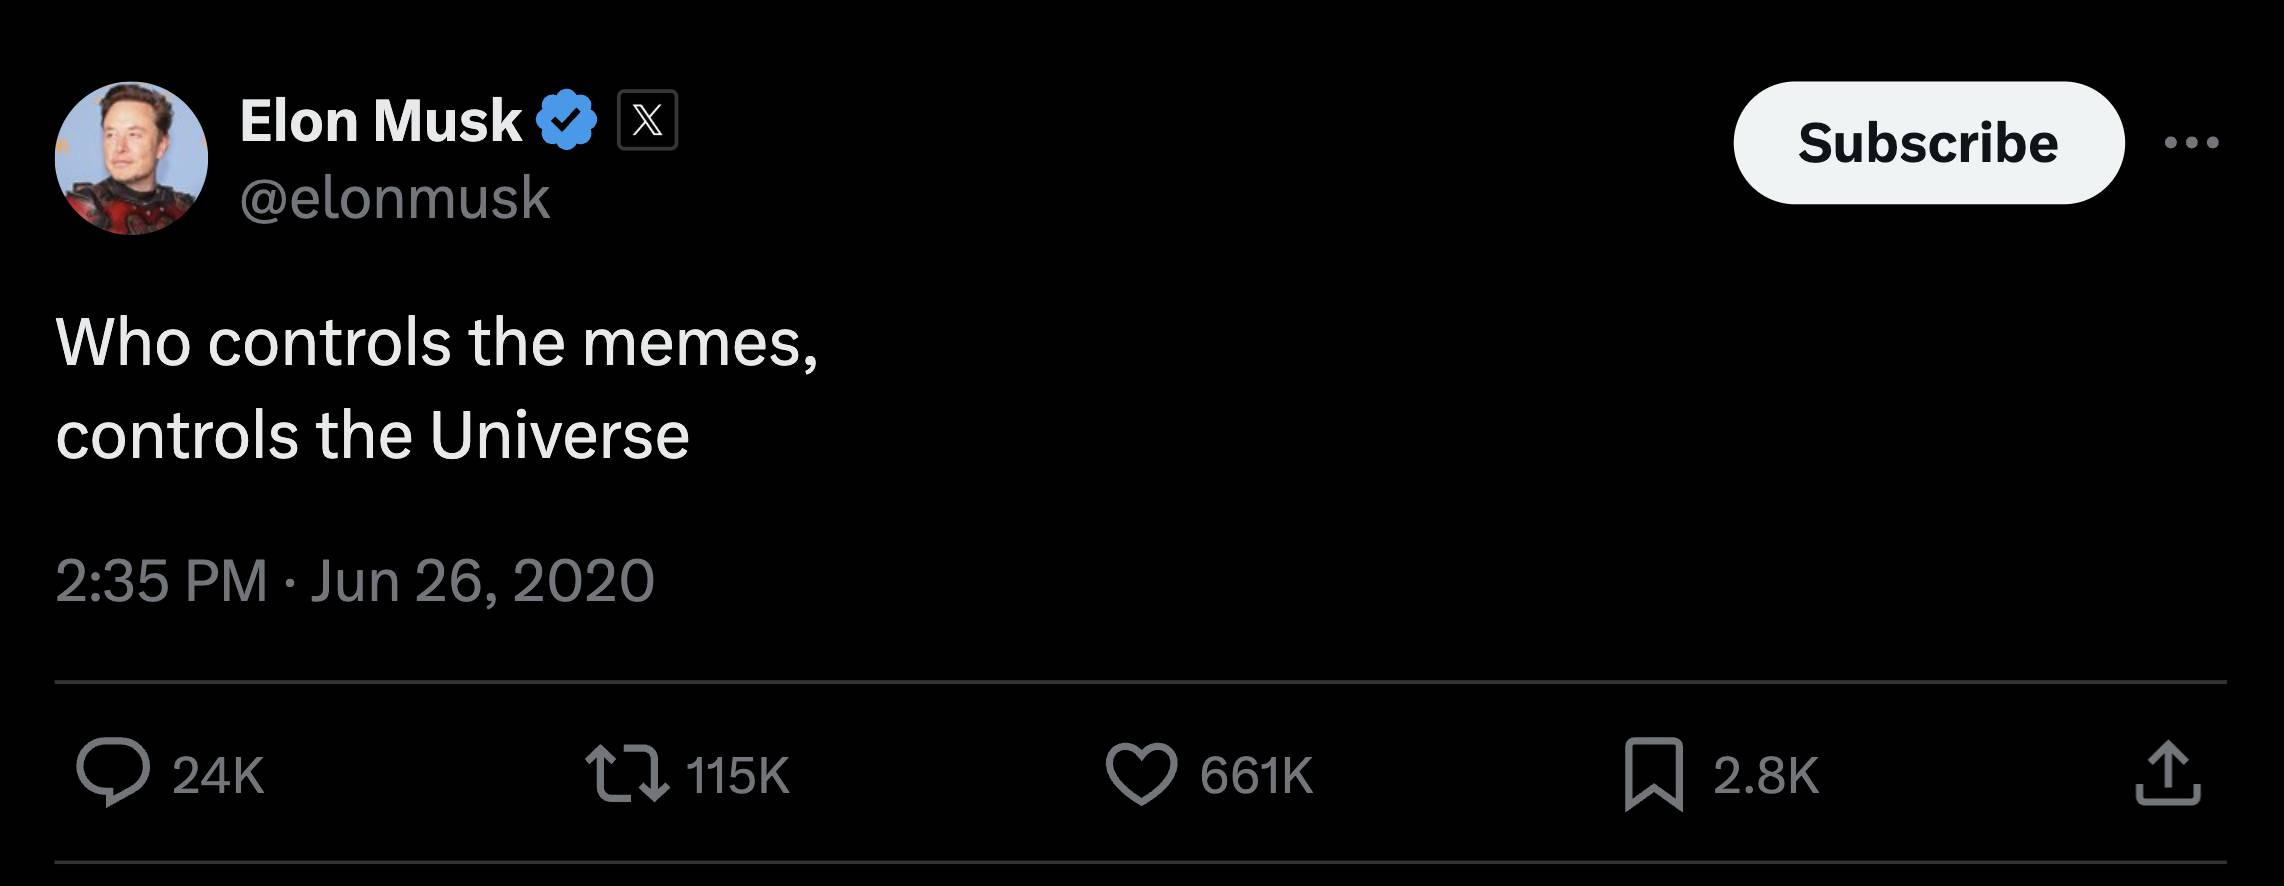Click the text 'controls the Universe'
This screenshot has width=2284, height=886.
373,436
